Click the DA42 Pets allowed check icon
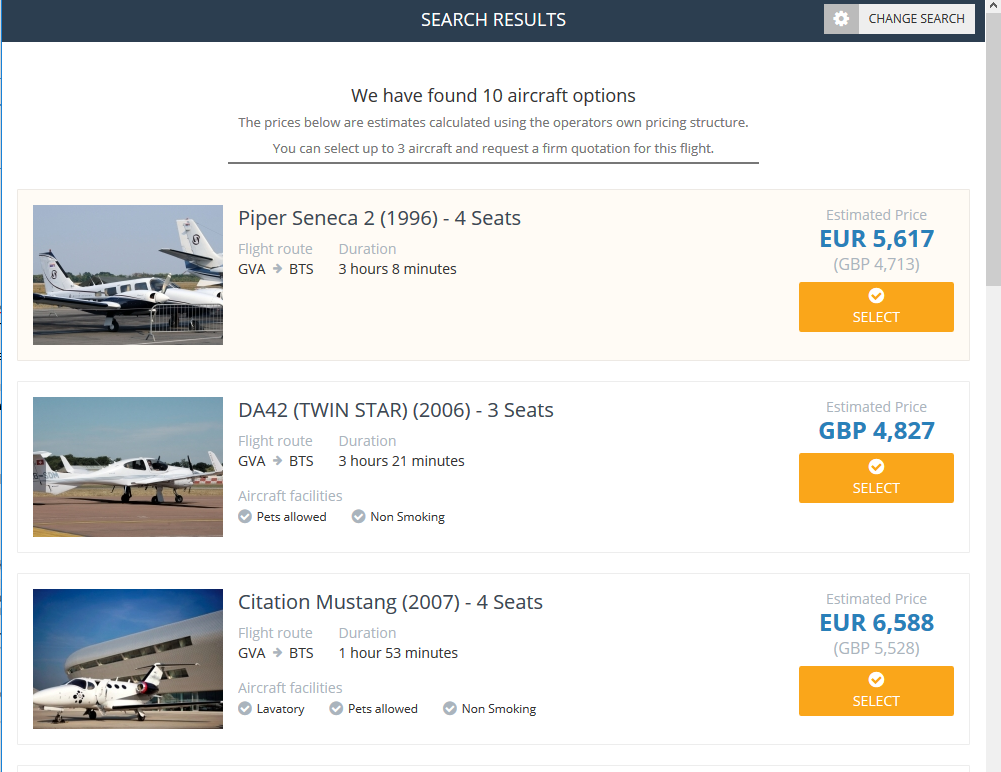The height and width of the screenshot is (772, 1001). pyautogui.click(x=245, y=517)
